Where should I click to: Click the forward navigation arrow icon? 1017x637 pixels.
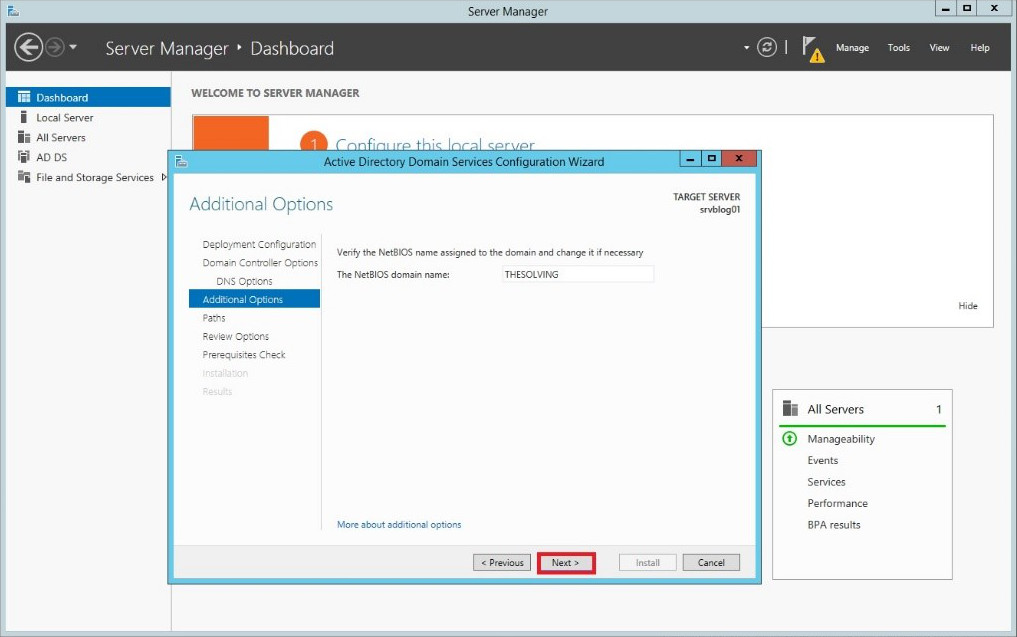[x=54, y=47]
